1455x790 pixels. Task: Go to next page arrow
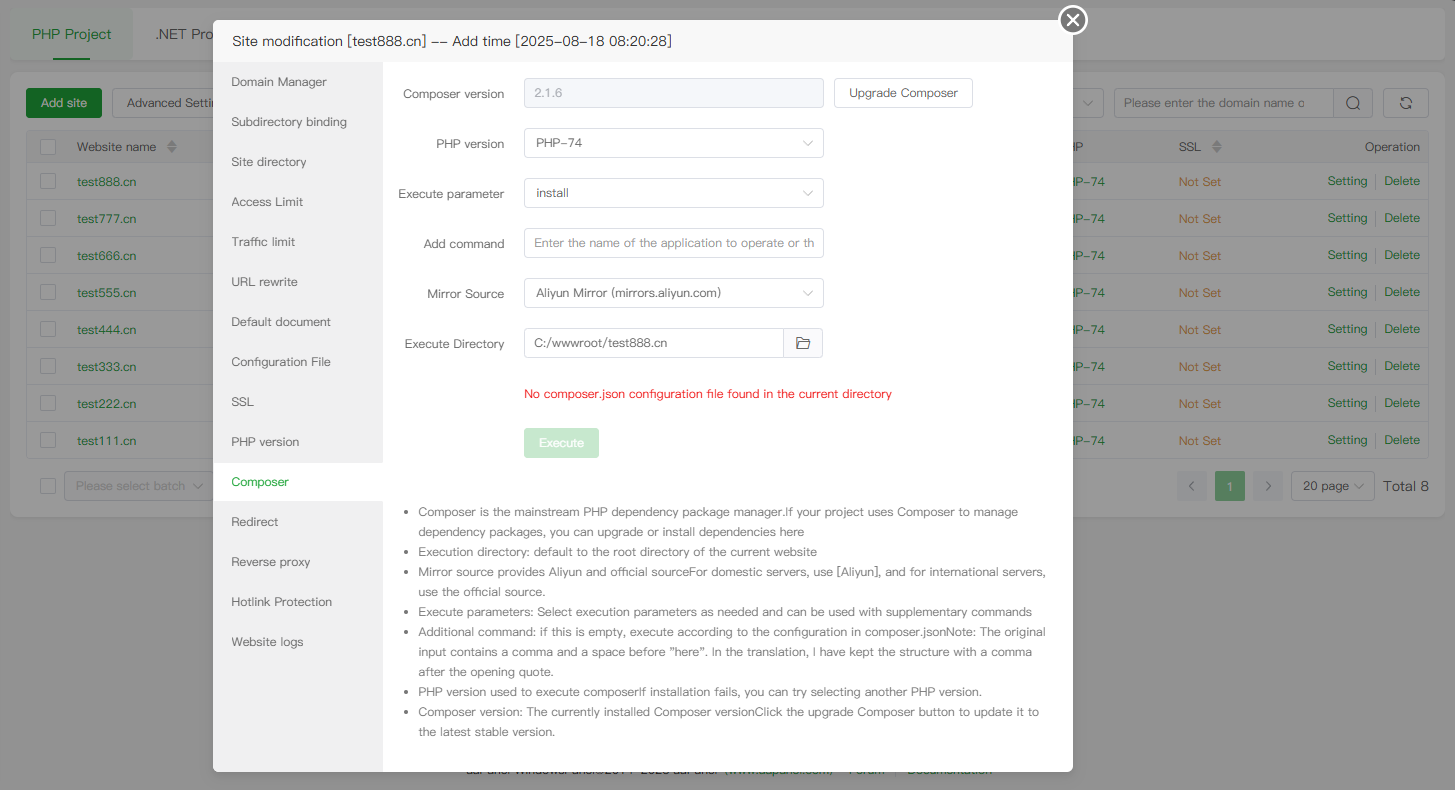tap(1268, 486)
